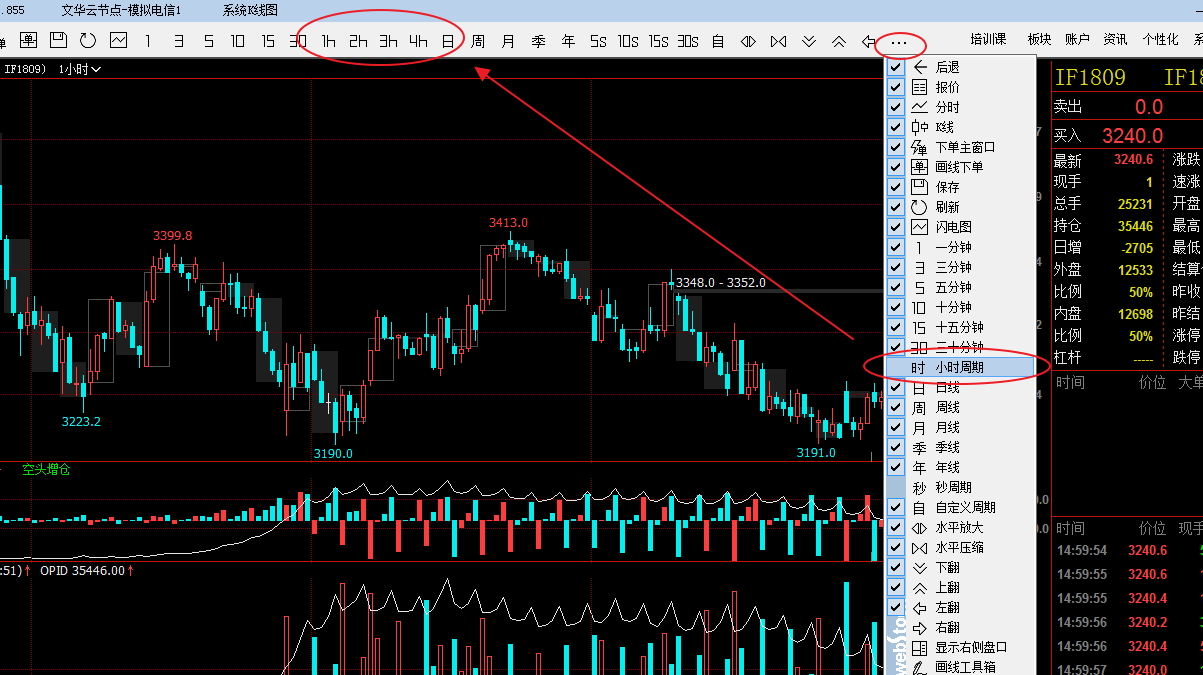Open the 培训课 link in top bar

pyautogui.click(x=988, y=40)
